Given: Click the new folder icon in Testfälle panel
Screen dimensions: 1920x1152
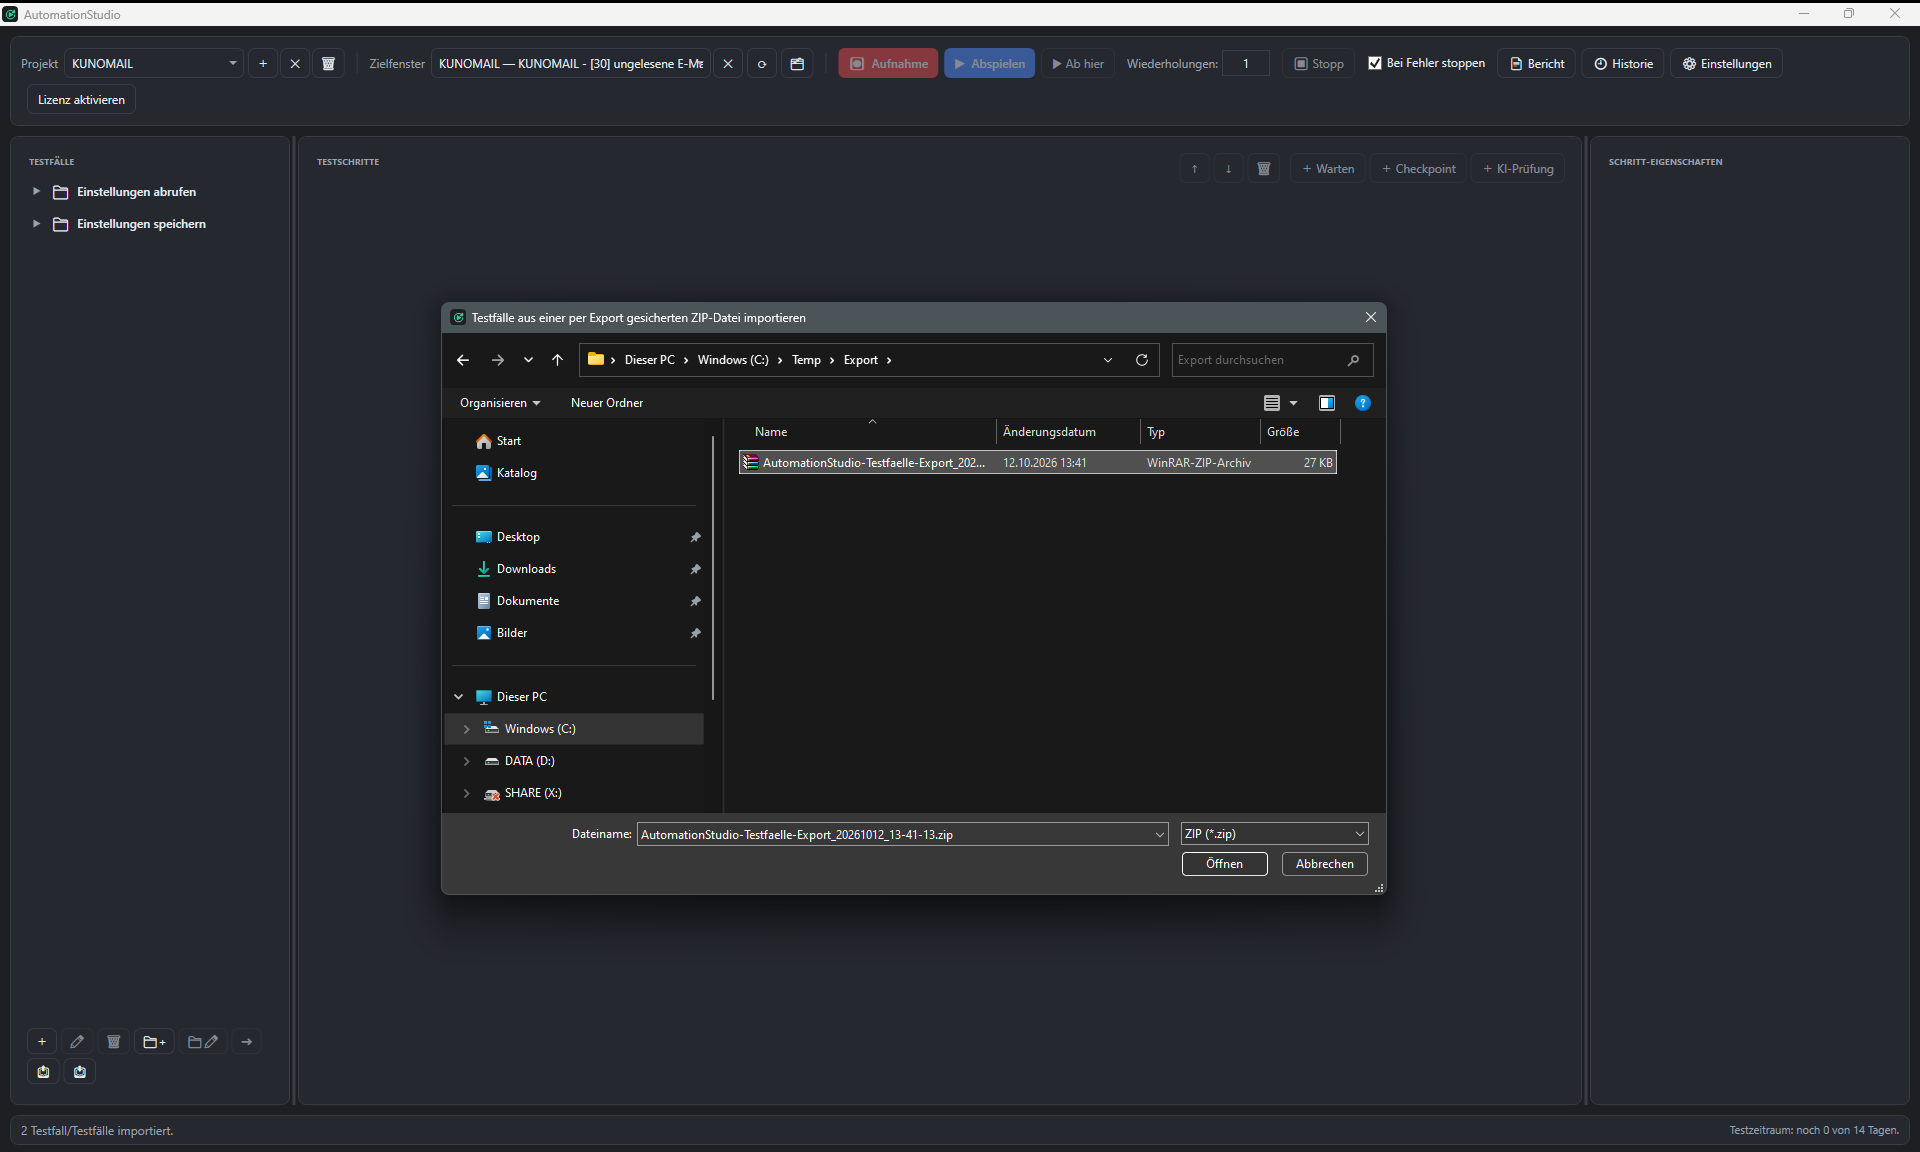Looking at the screenshot, I should tap(154, 1041).
